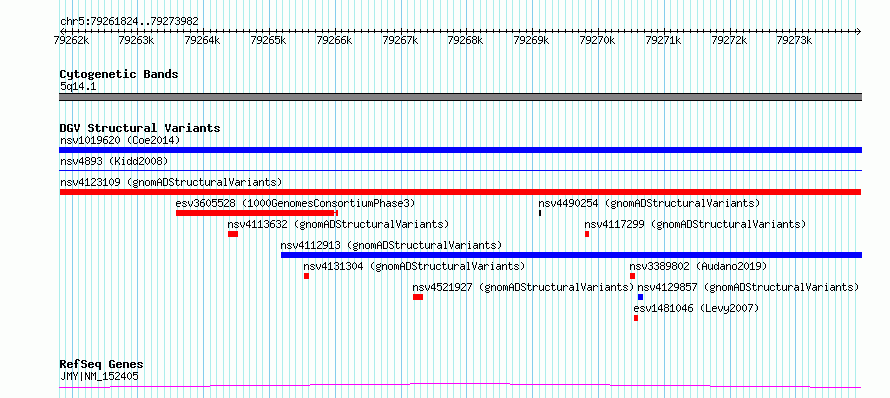The width and height of the screenshot is (890, 398).
Task: Click the 79265k ruler tick label
Action: pos(268,40)
